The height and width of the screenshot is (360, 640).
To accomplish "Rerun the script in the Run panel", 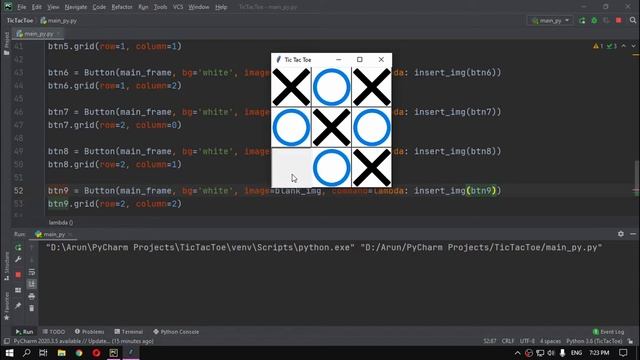I will [18, 247].
